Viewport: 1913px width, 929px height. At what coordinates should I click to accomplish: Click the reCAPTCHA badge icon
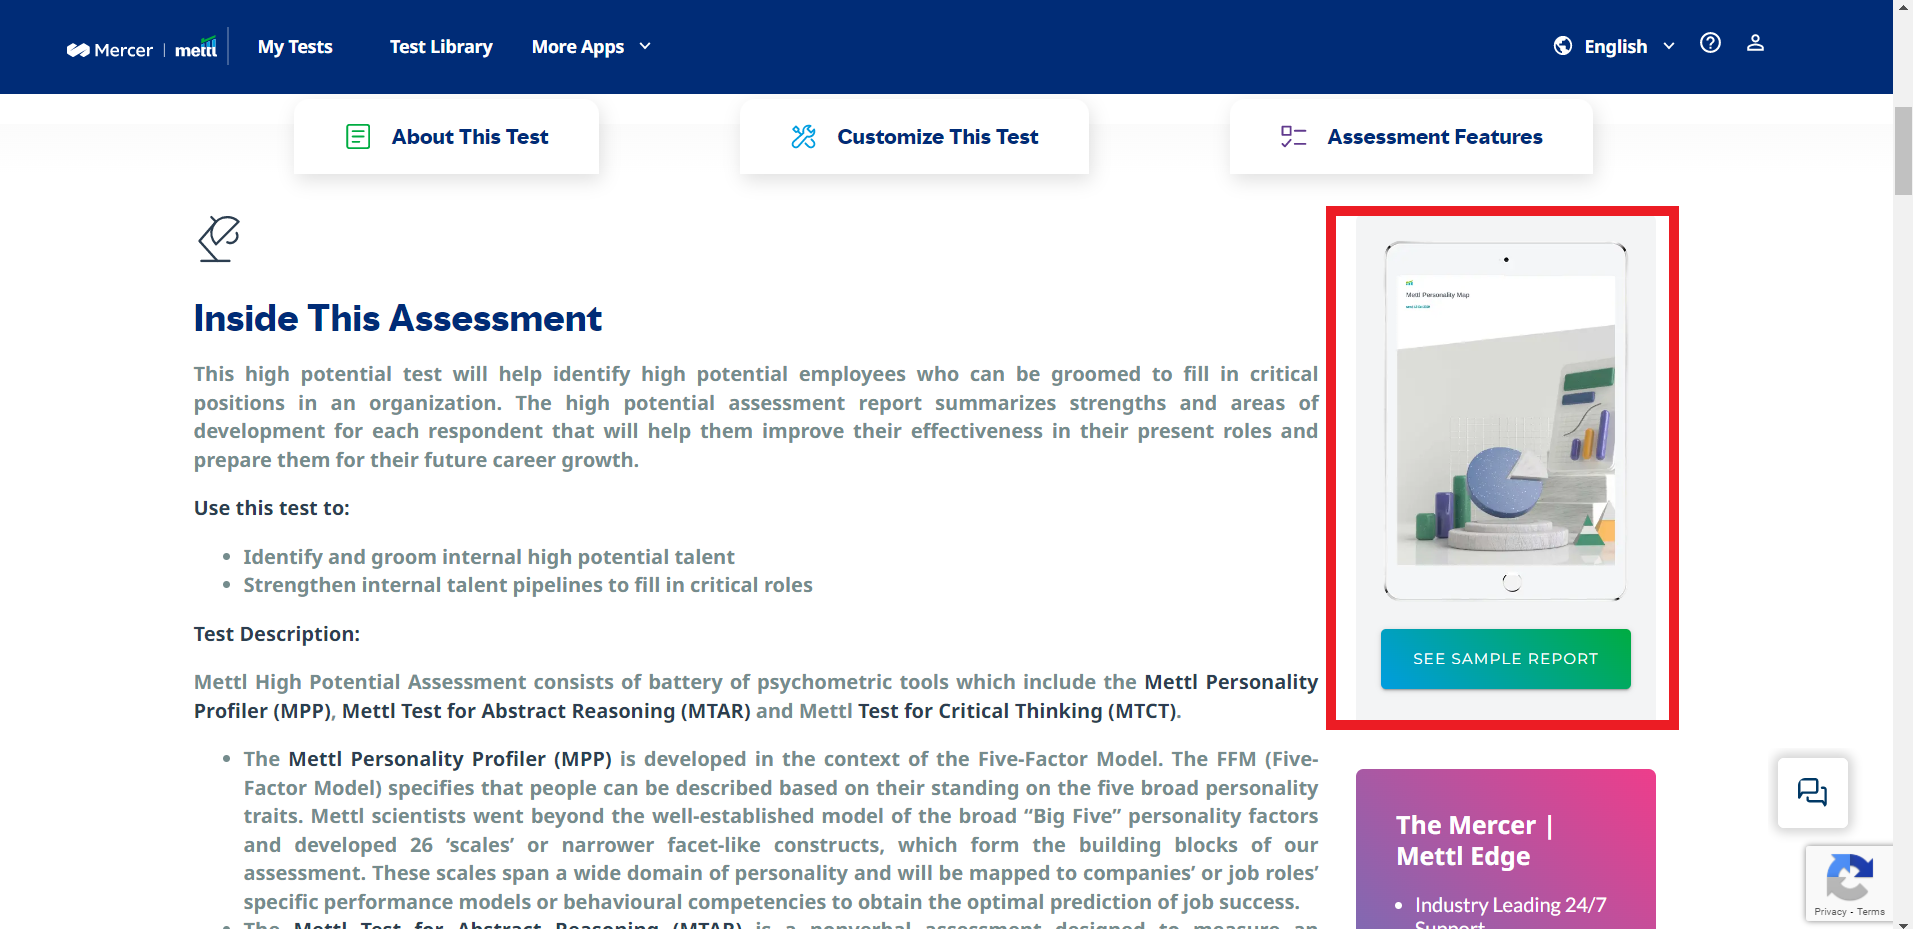pos(1849,877)
